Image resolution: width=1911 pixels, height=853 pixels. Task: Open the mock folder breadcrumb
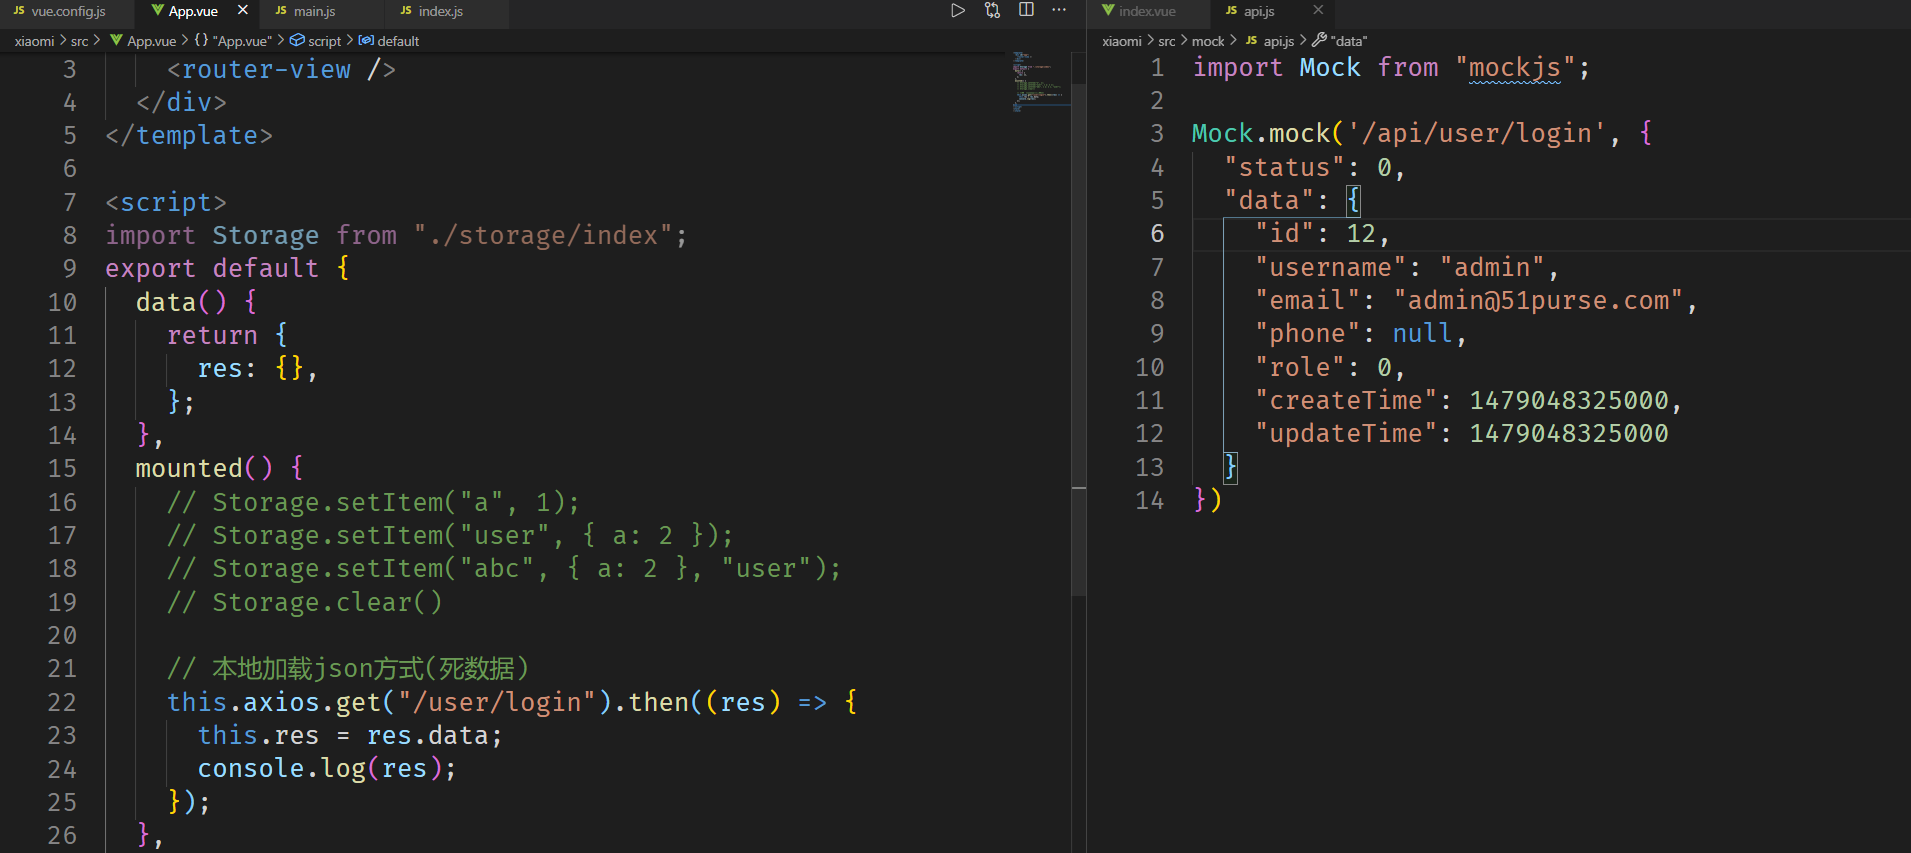pos(1208,41)
